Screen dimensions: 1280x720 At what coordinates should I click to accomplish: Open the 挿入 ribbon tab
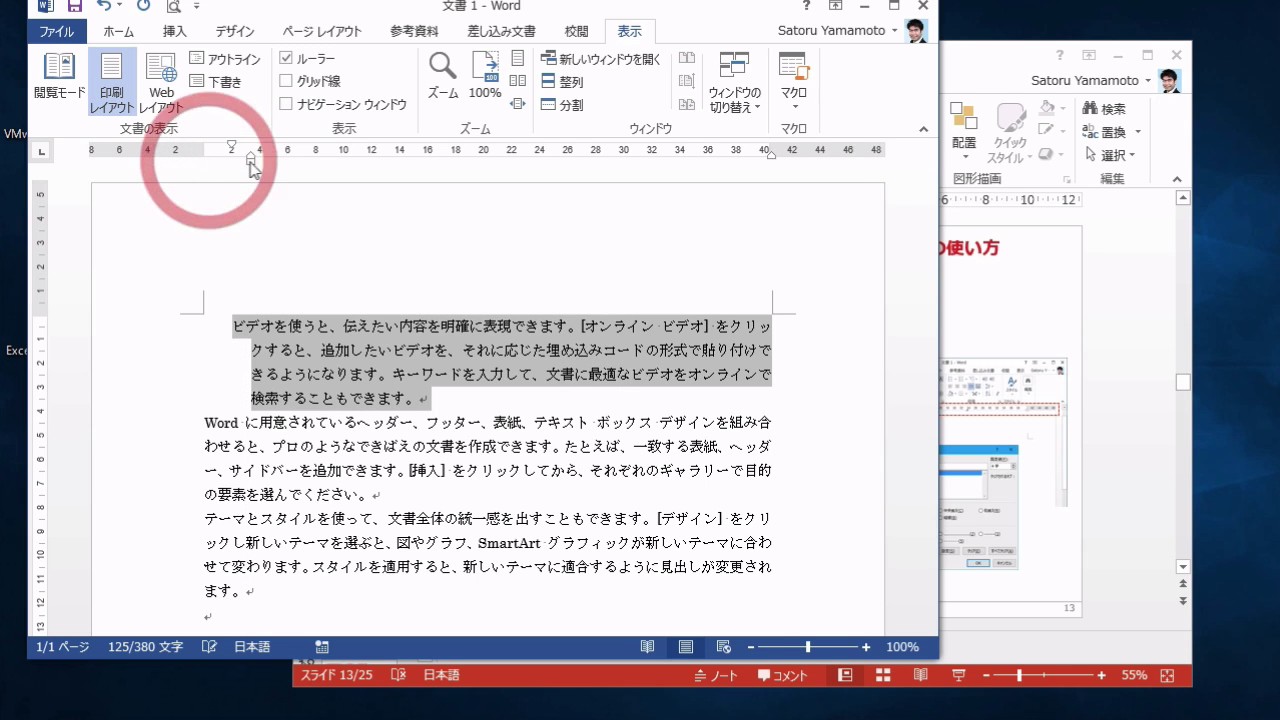(174, 32)
